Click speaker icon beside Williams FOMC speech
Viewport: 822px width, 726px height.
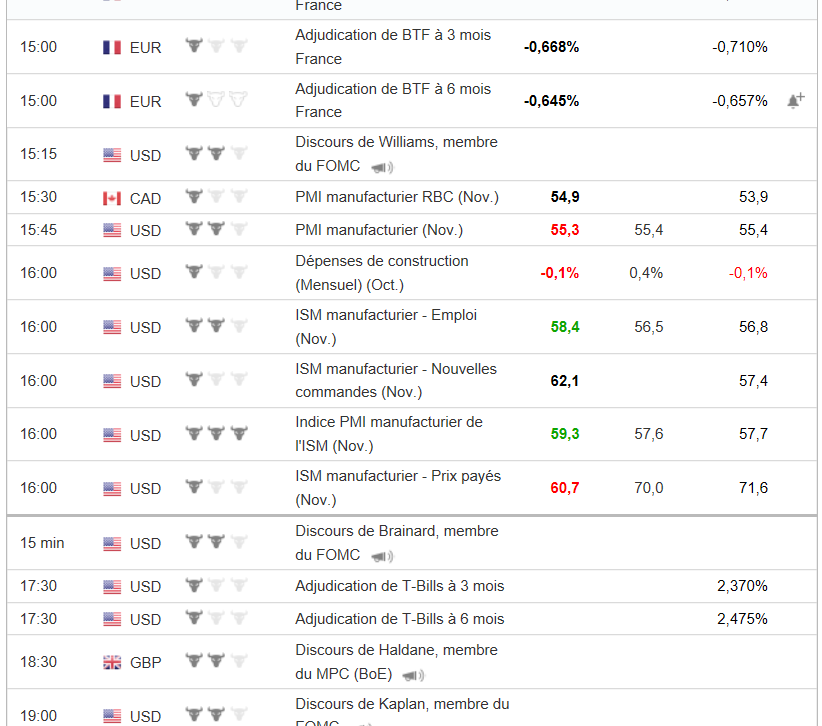(382, 167)
